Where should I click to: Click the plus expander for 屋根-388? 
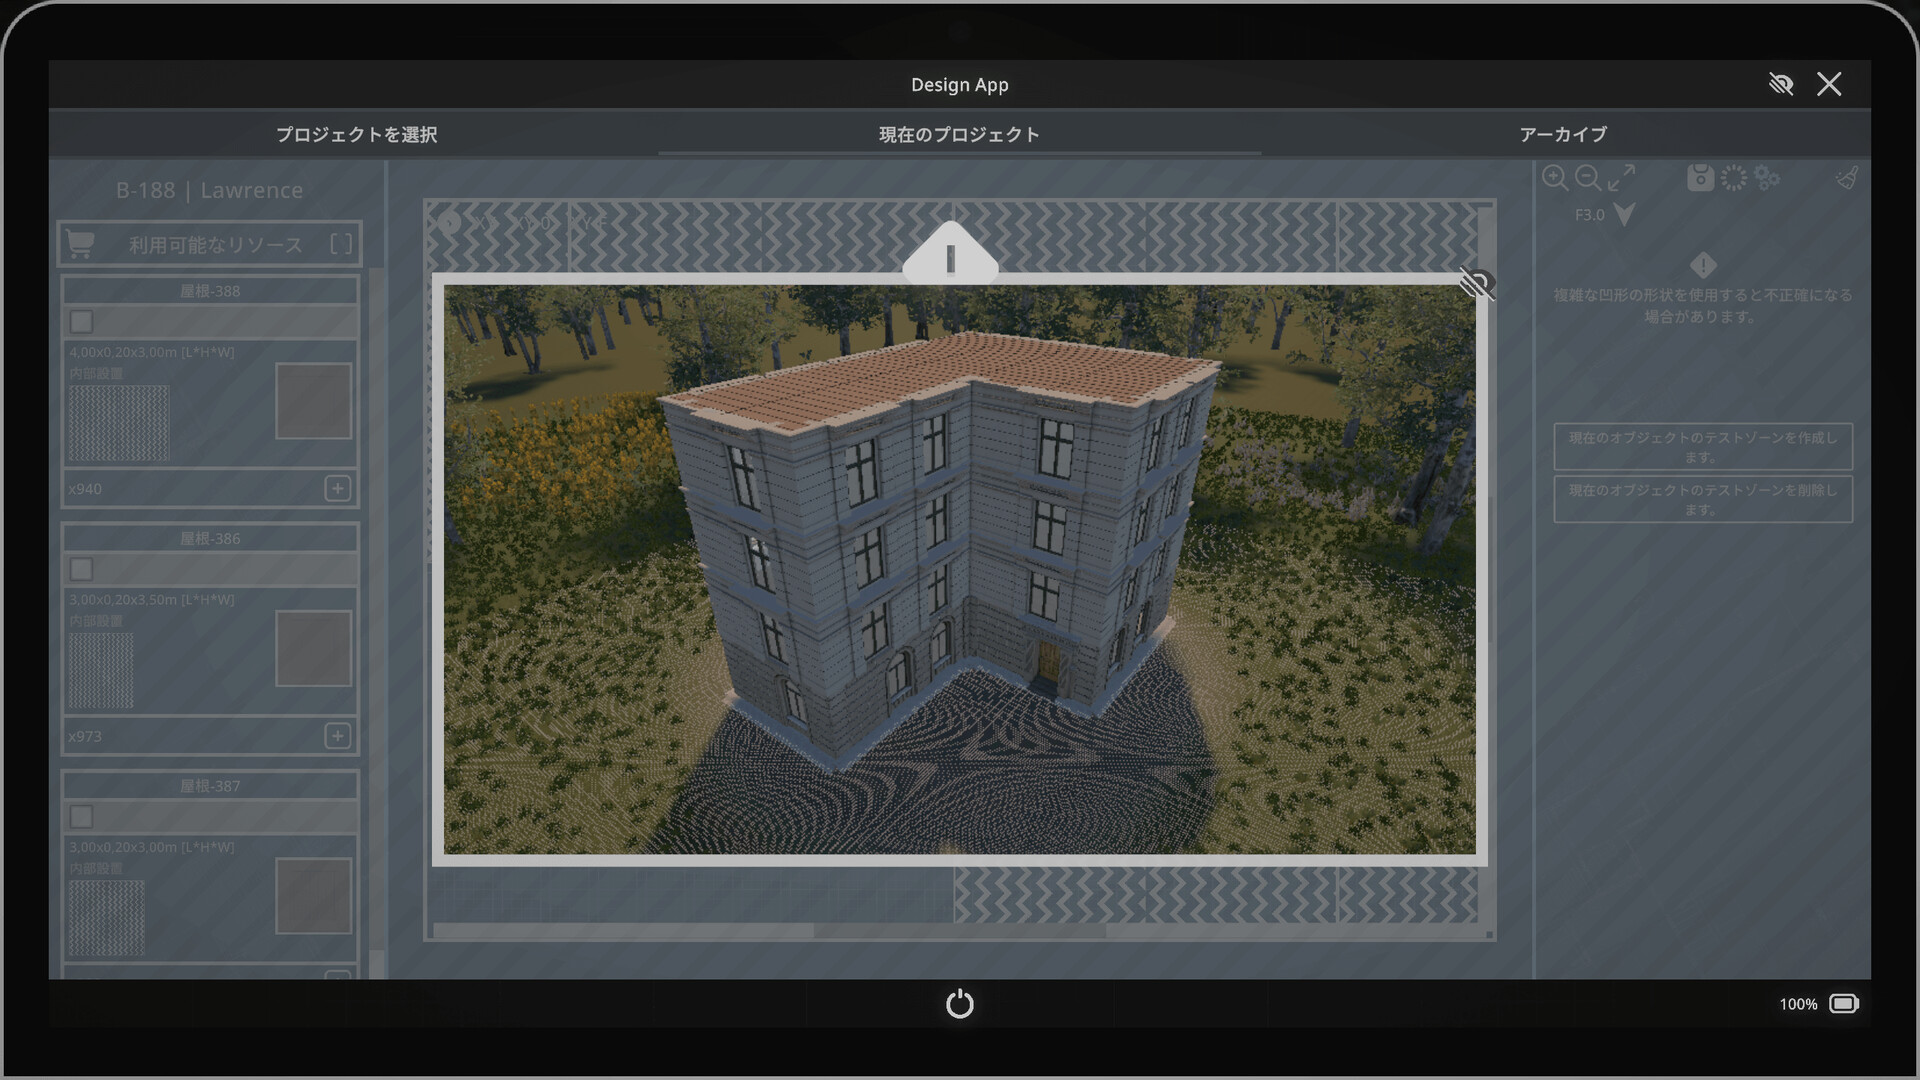click(337, 488)
